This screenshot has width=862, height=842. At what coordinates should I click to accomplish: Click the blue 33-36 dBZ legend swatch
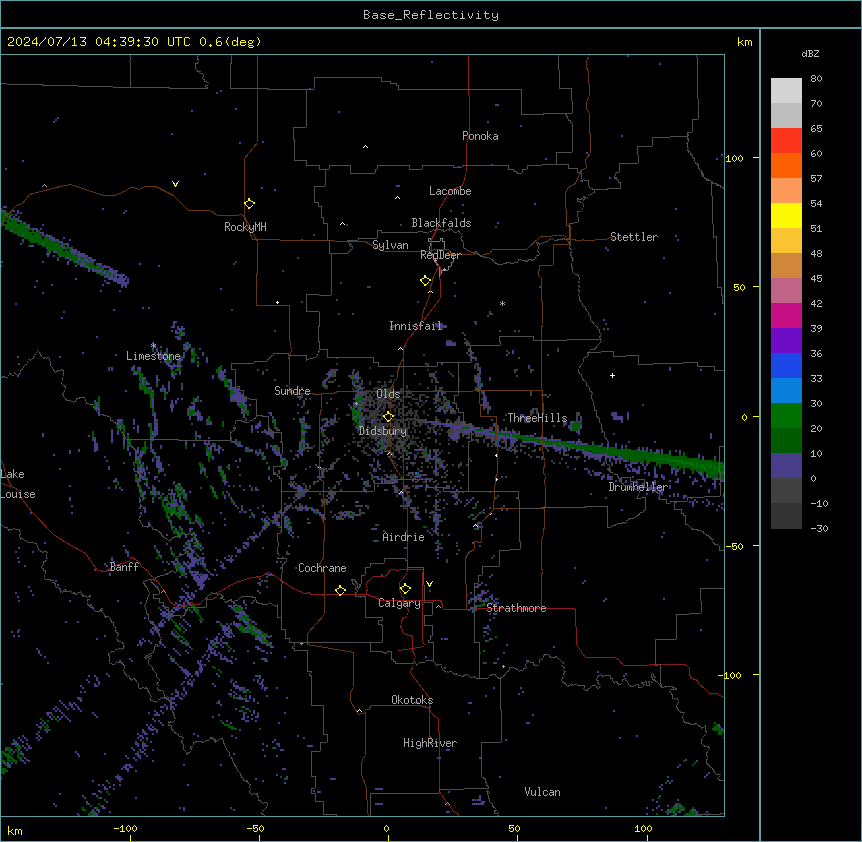tap(786, 365)
